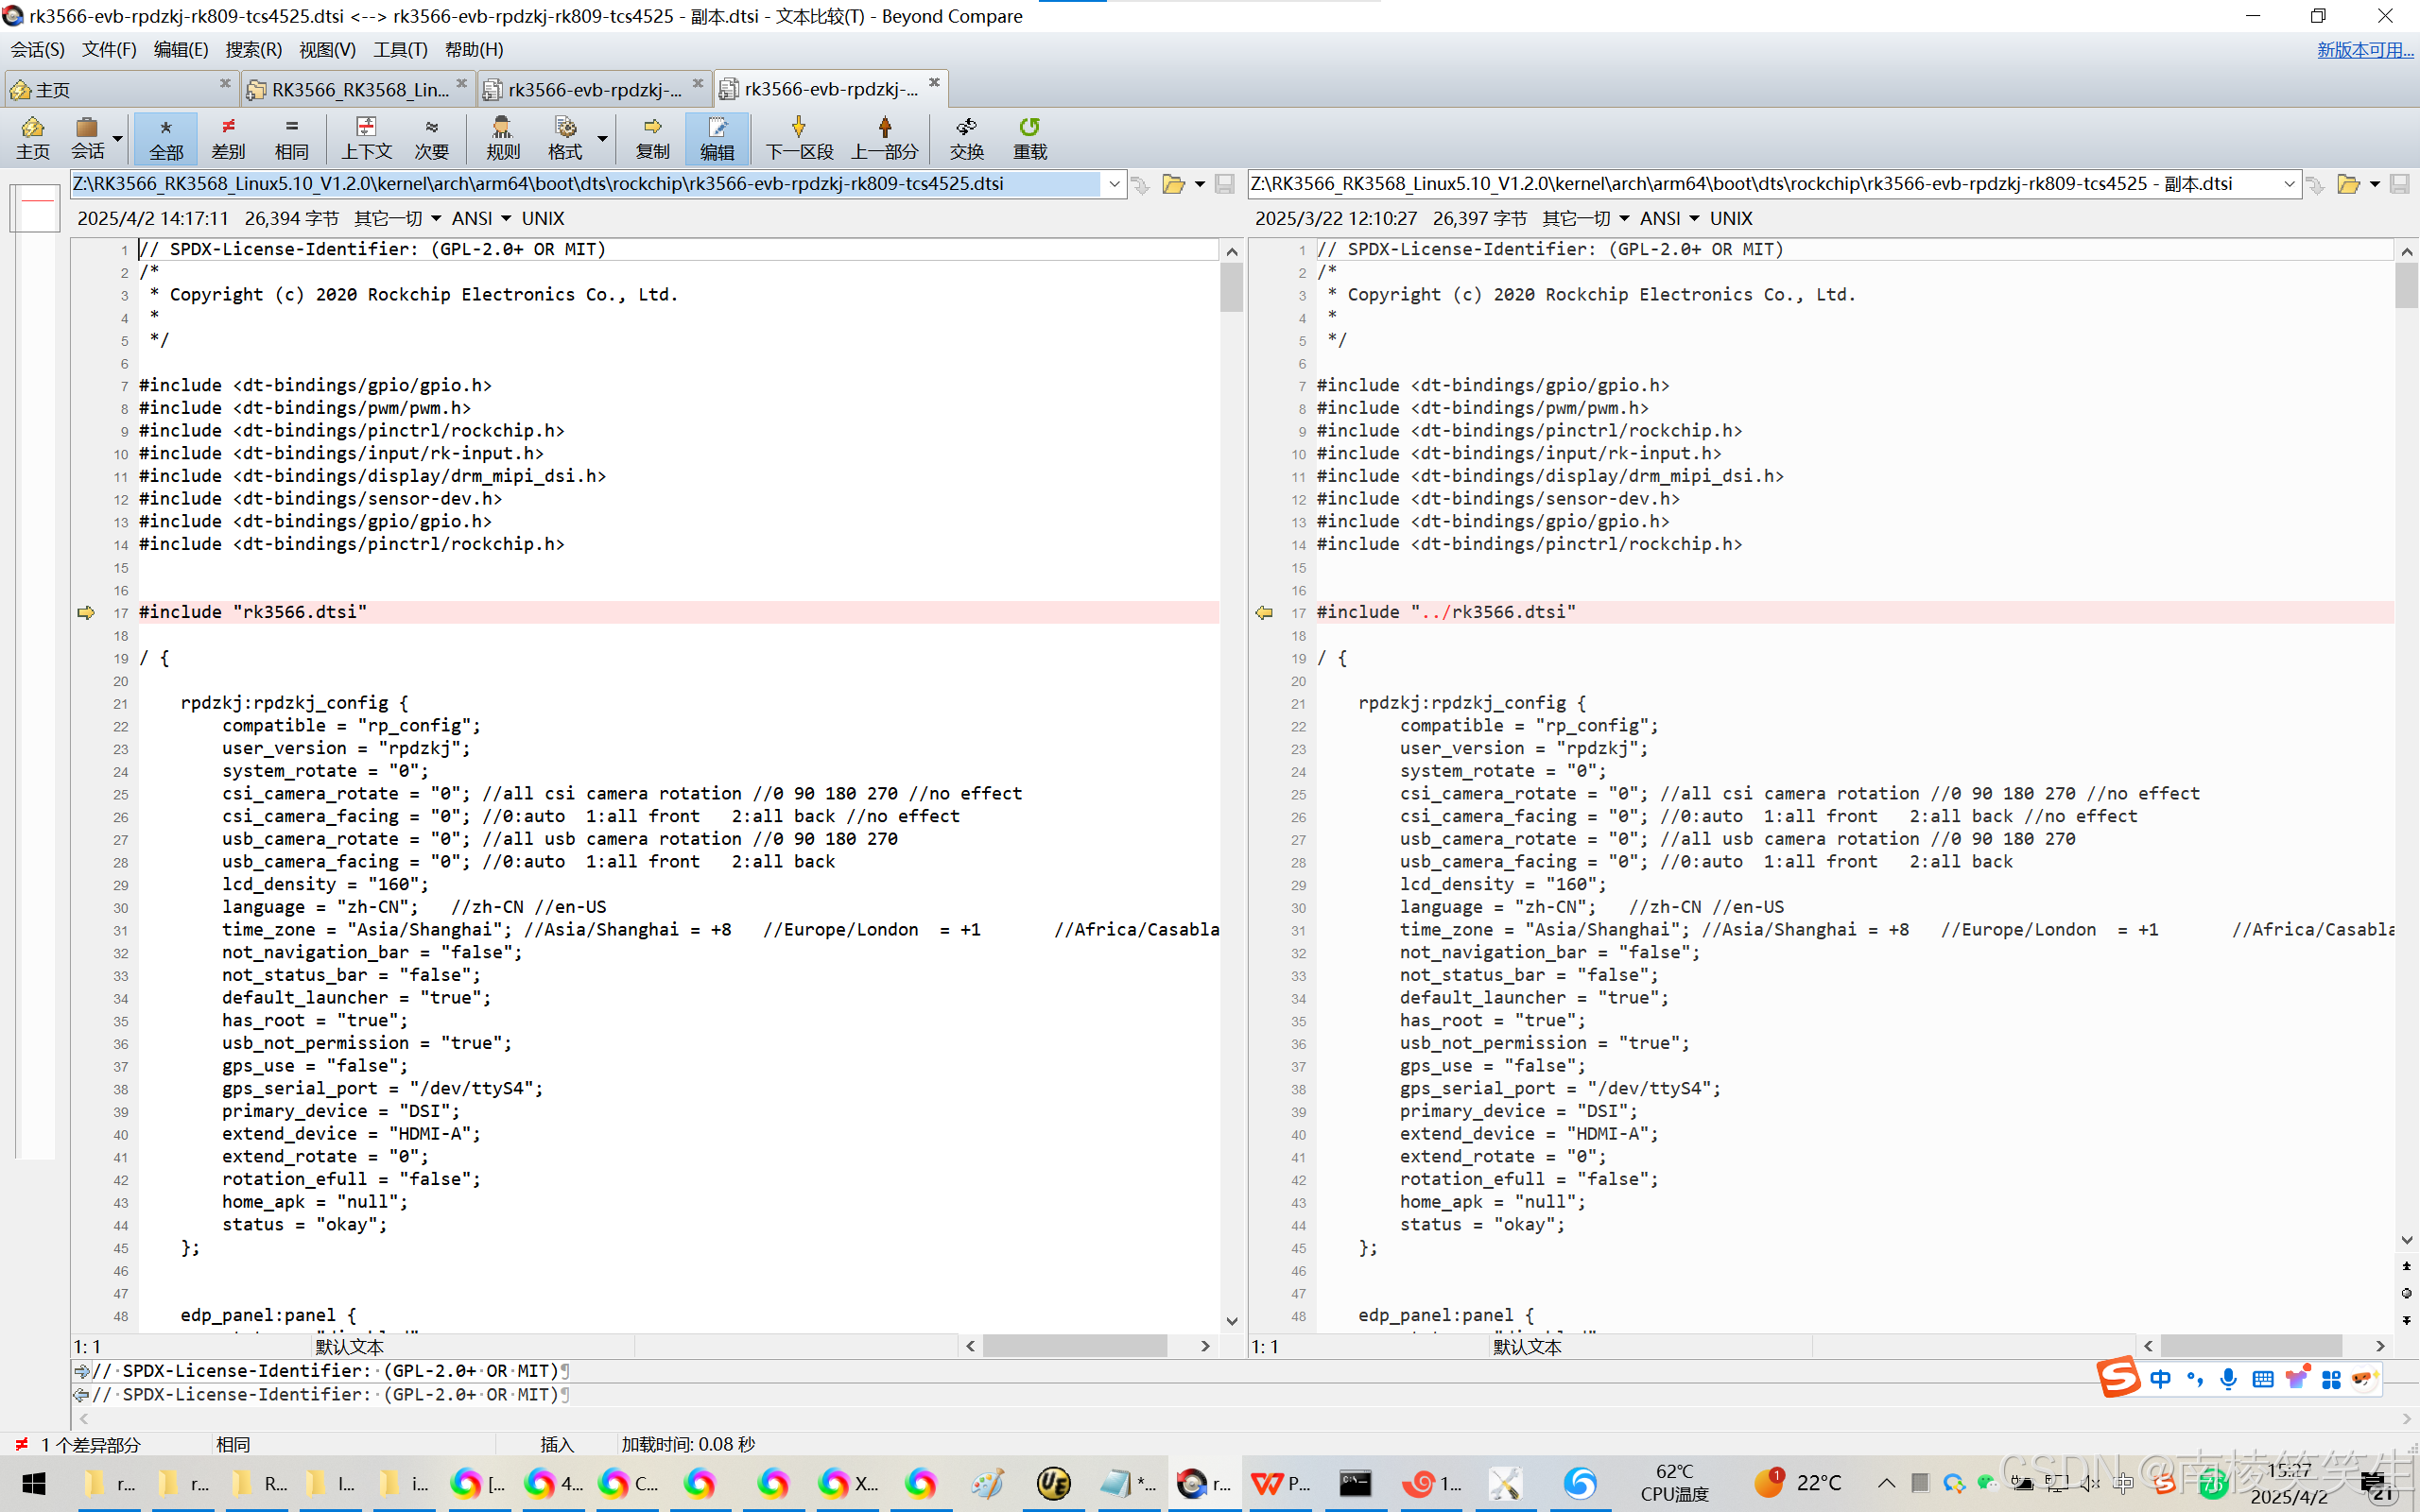
Task: Copy line 17 to right via yellow arrow
Action: (x=86, y=612)
